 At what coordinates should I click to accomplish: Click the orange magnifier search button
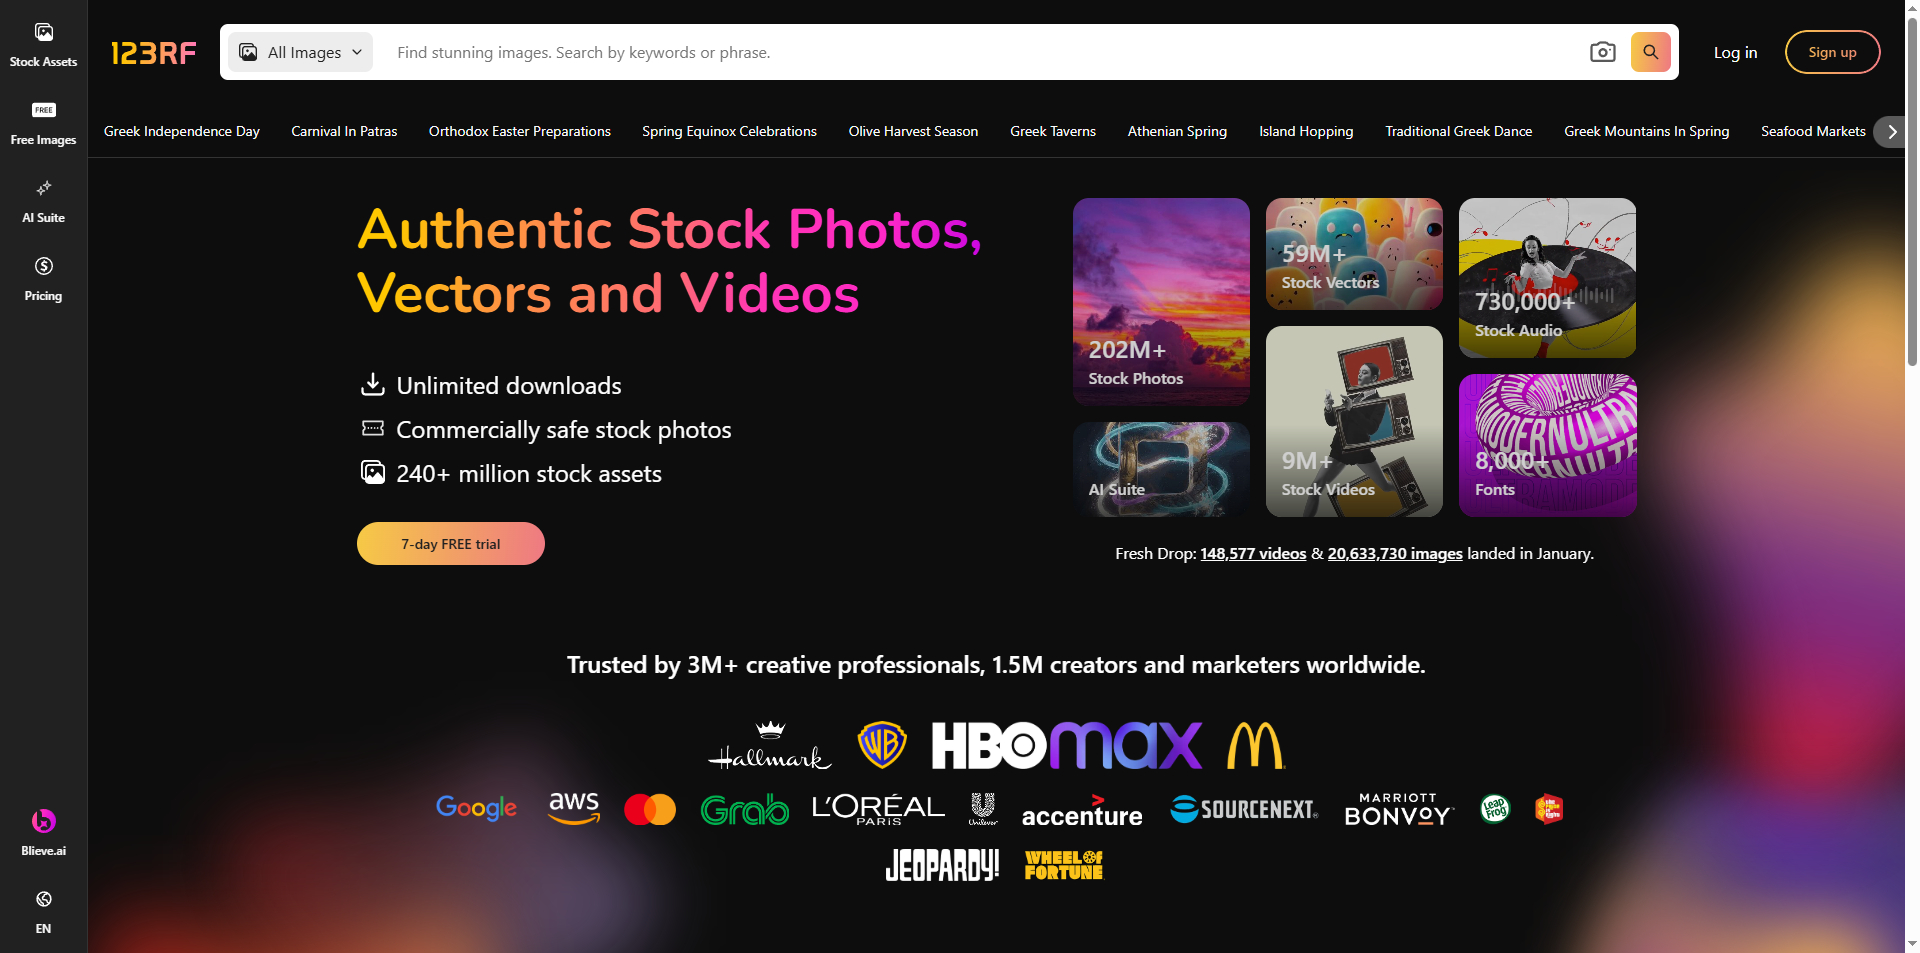pyautogui.click(x=1650, y=52)
